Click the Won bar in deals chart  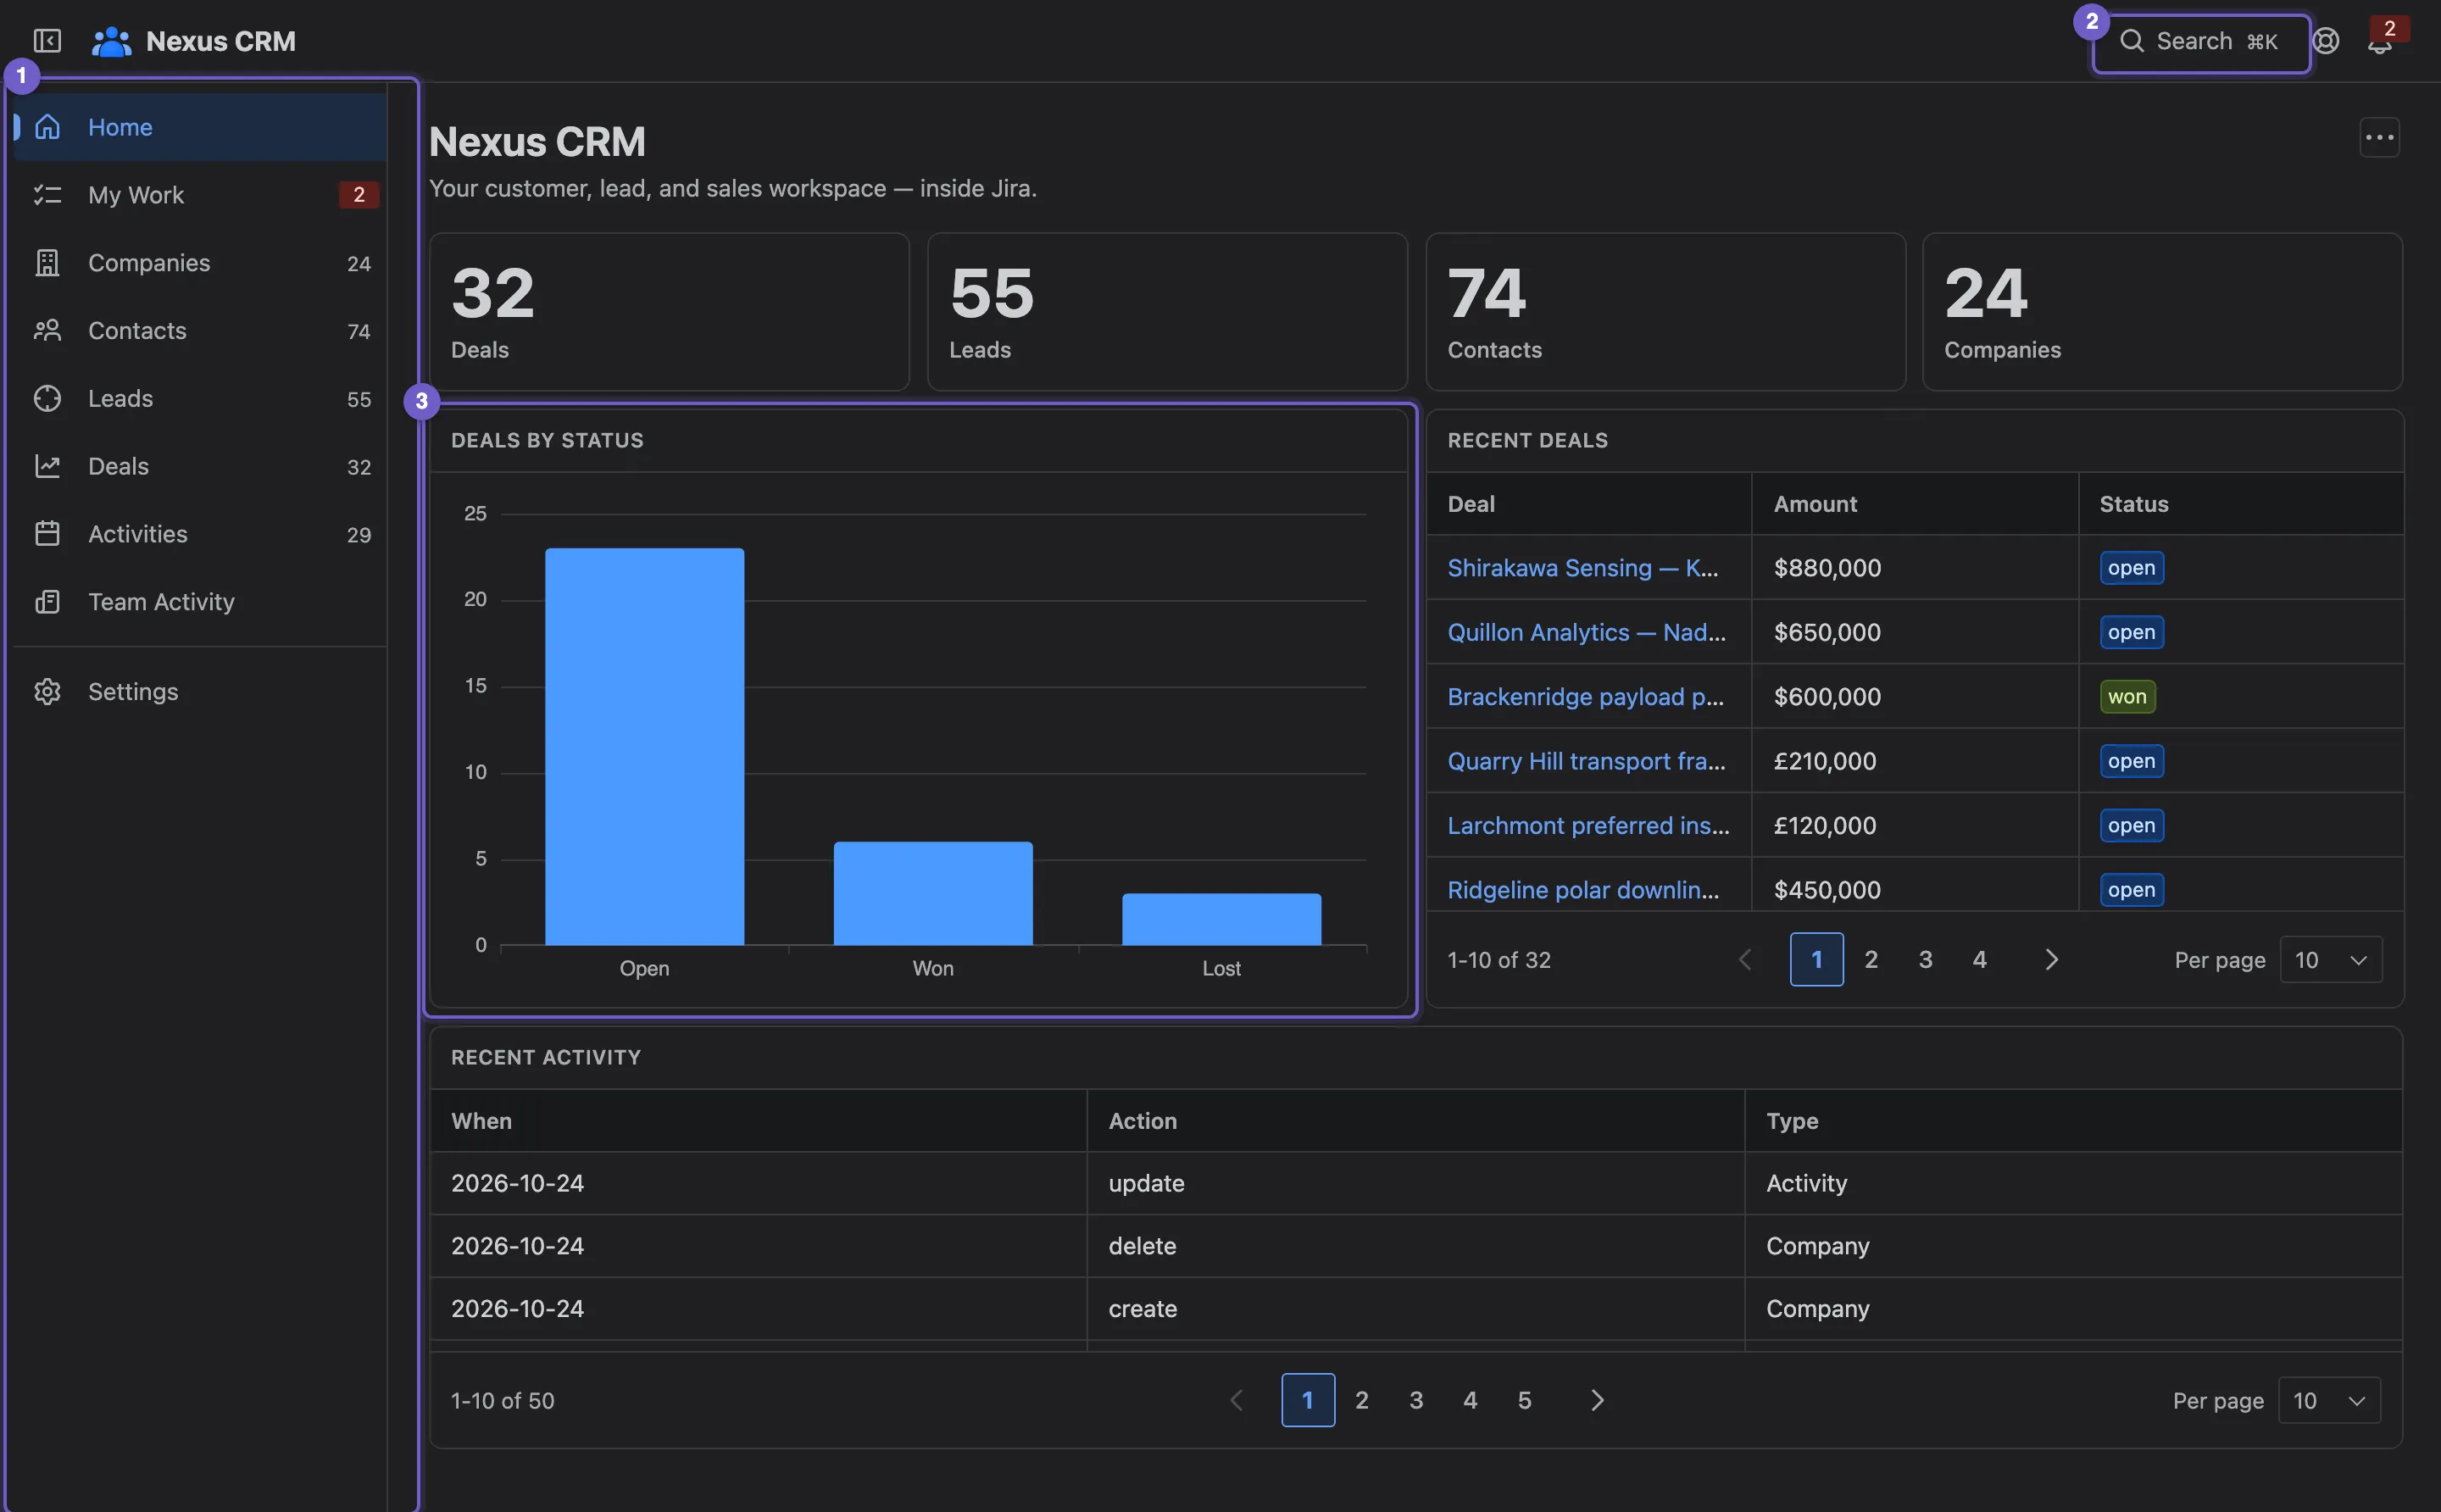point(933,894)
